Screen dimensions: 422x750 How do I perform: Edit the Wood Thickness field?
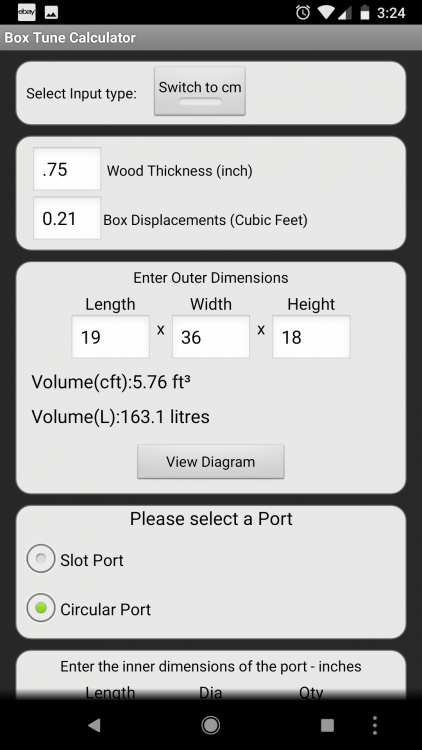coord(67,169)
